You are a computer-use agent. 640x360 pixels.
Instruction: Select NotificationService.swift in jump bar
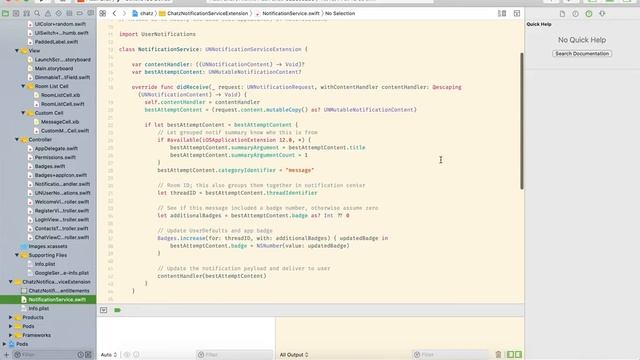tap(287, 13)
